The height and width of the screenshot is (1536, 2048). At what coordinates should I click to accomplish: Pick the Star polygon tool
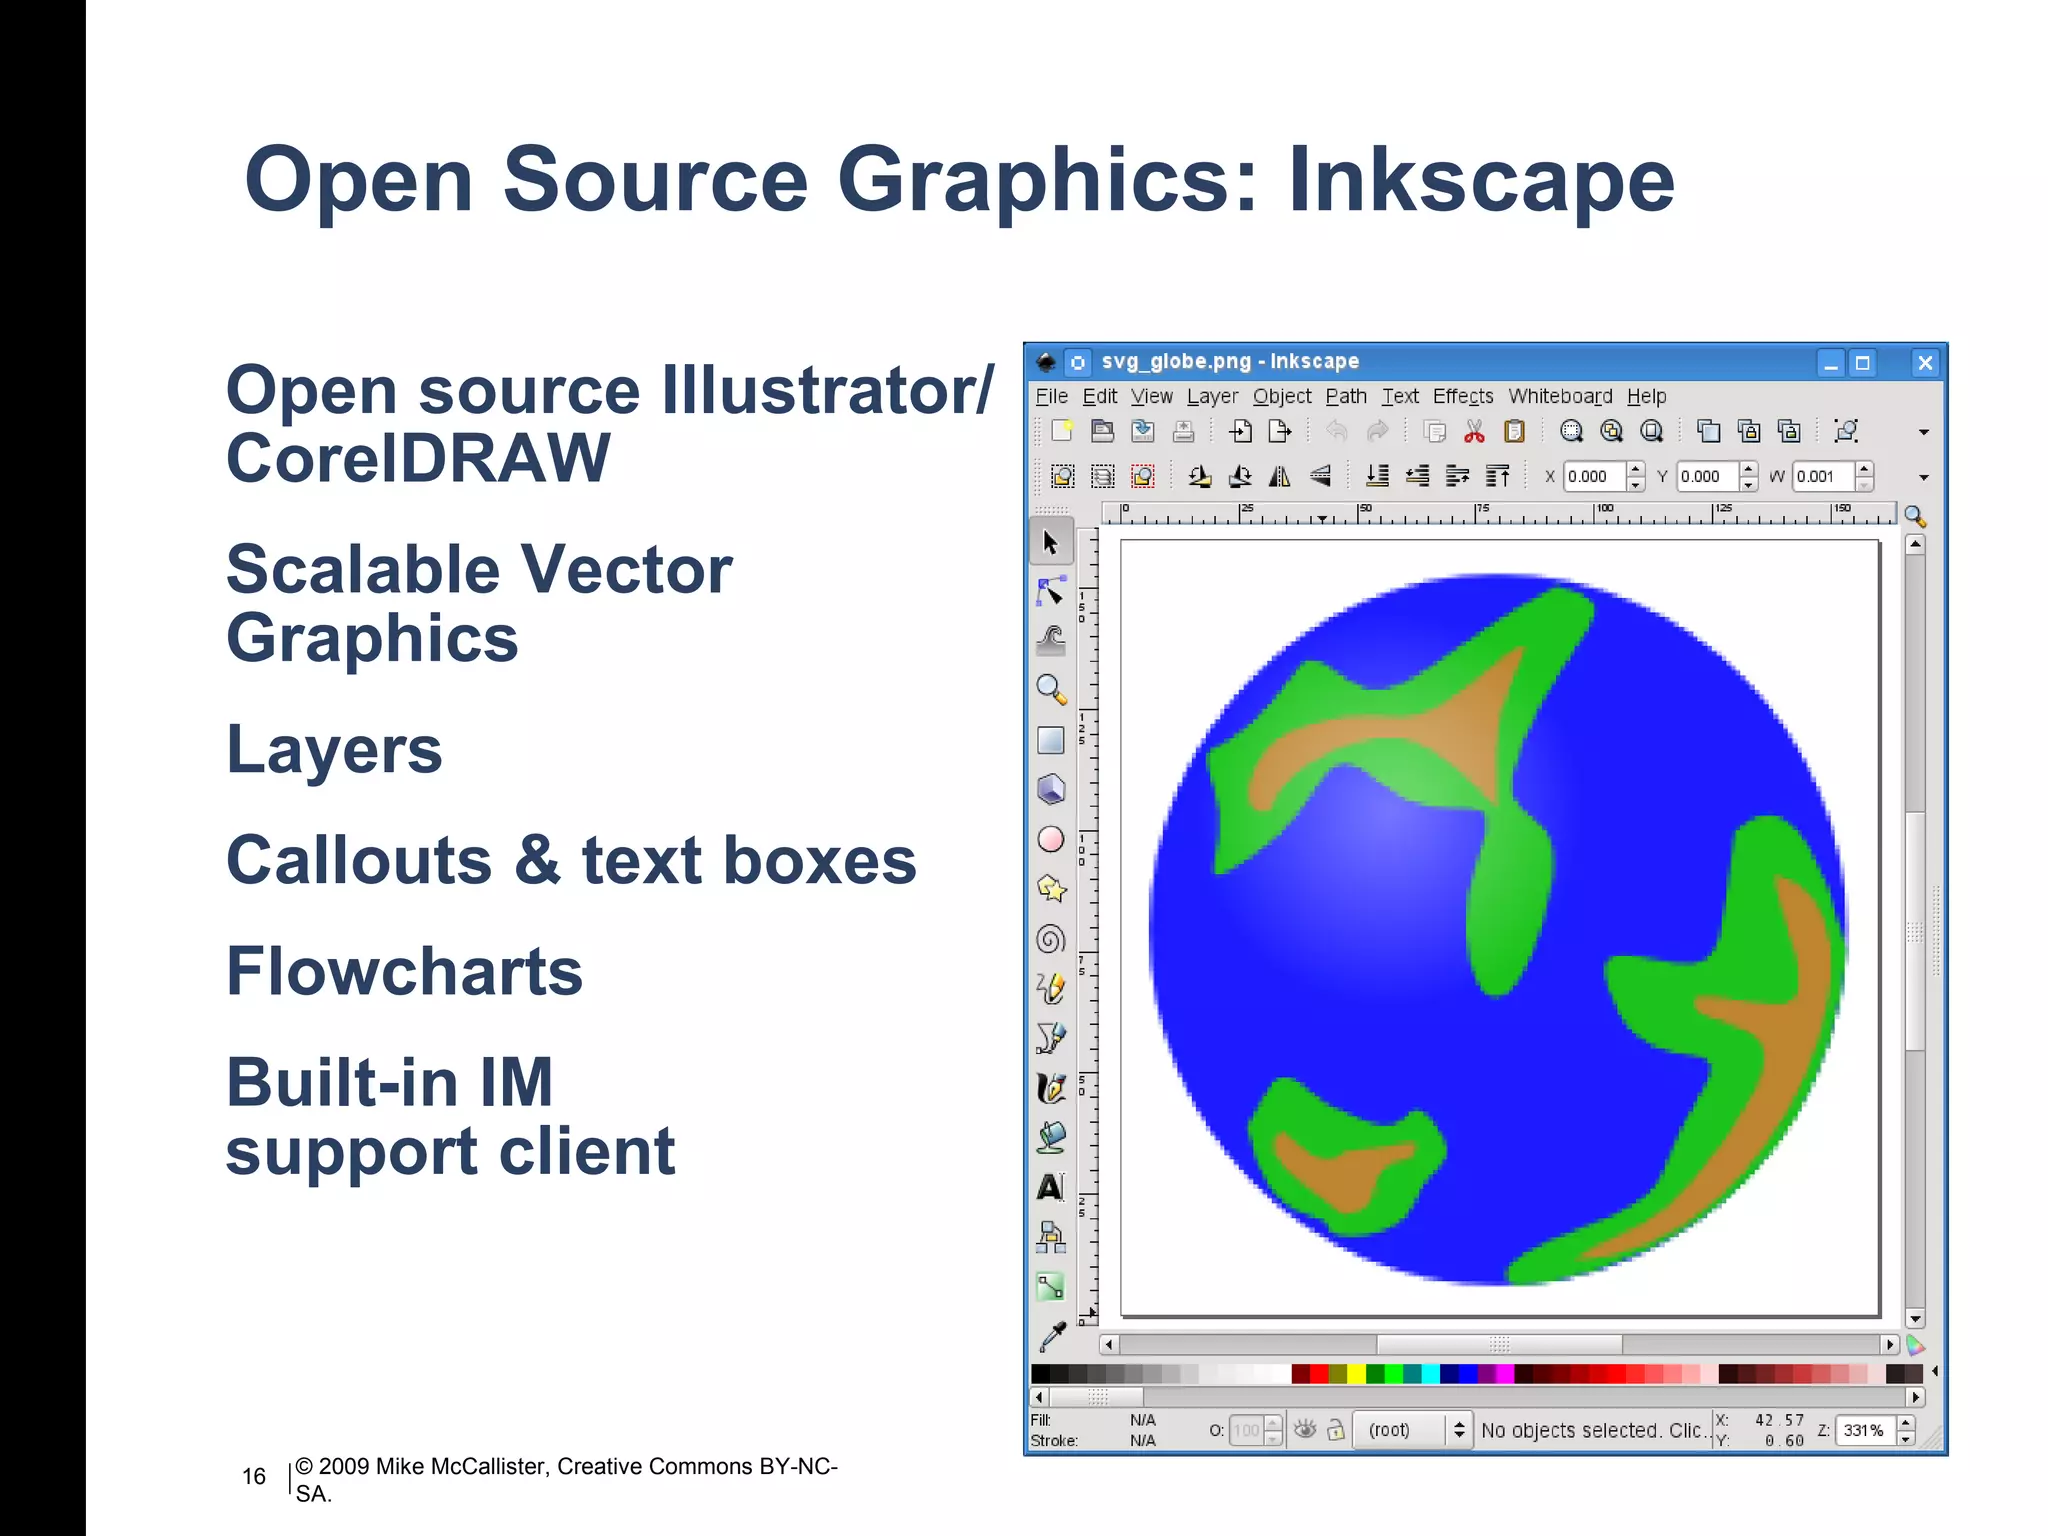click(x=1050, y=888)
